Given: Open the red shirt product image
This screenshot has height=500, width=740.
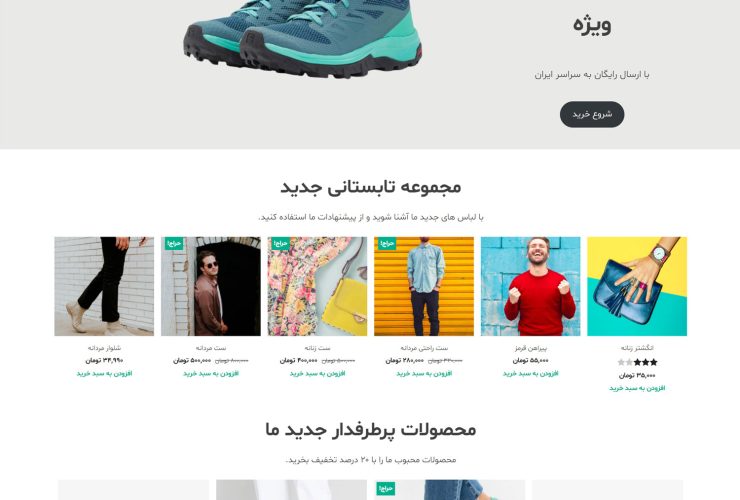Looking at the screenshot, I should pyautogui.click(x=530, y=286).
